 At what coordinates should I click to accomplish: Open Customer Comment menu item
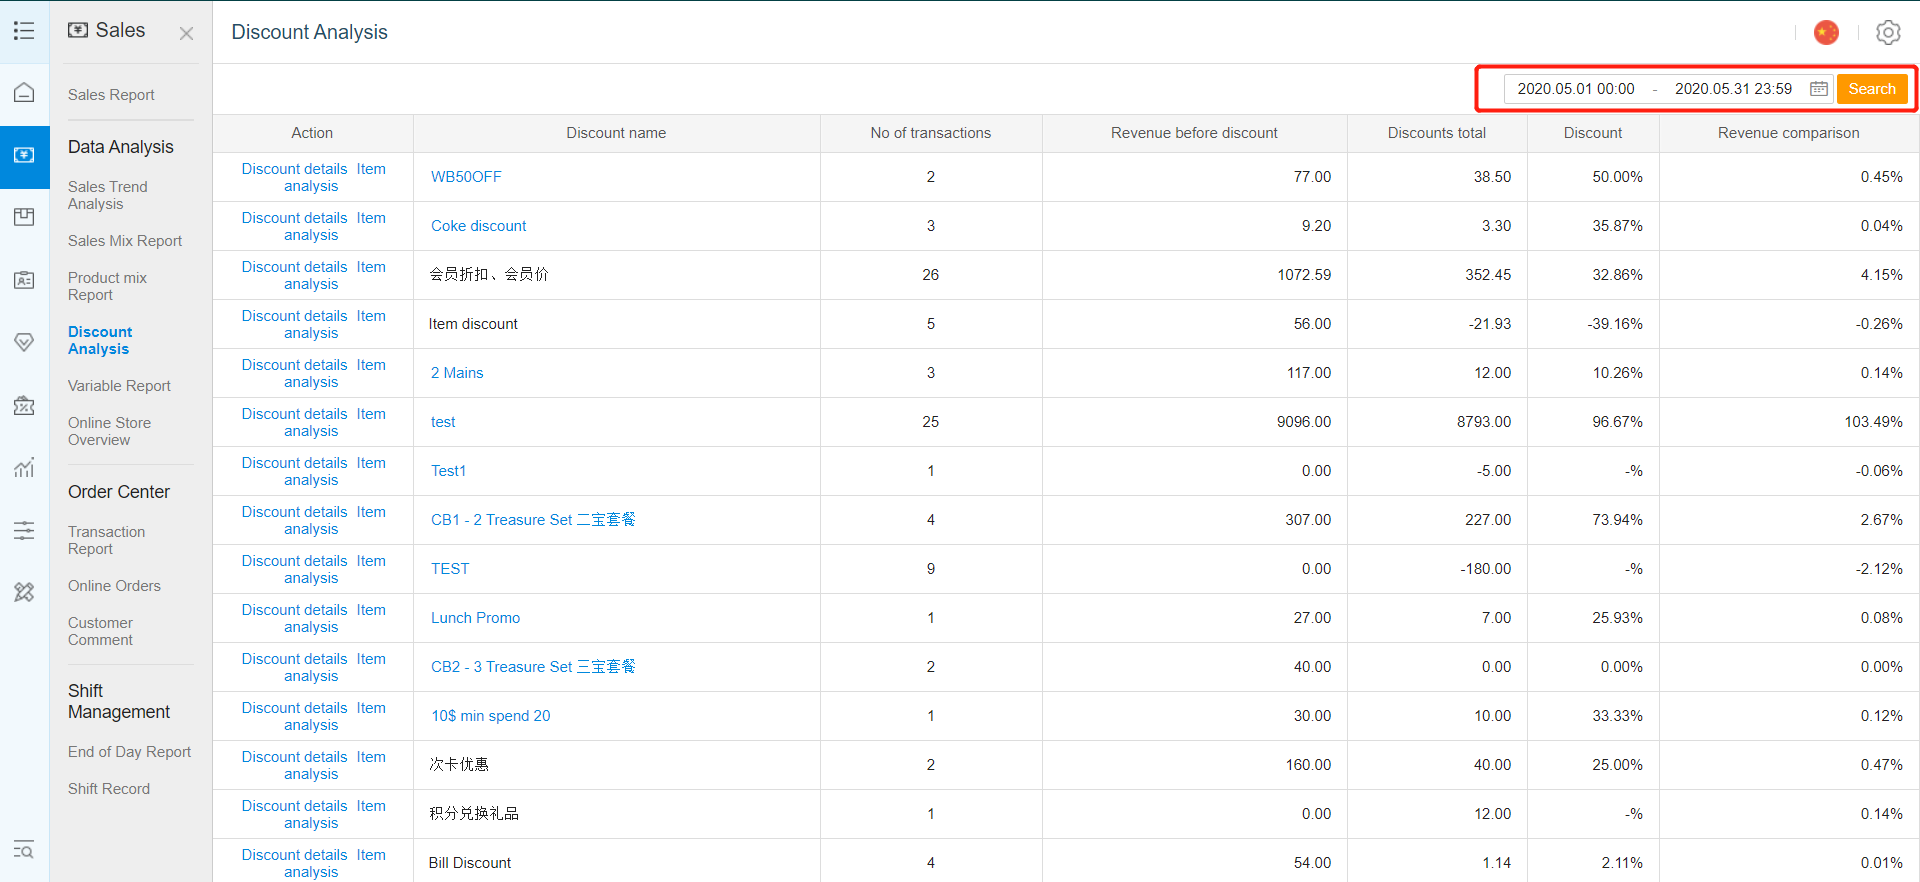tap(100, 631)
